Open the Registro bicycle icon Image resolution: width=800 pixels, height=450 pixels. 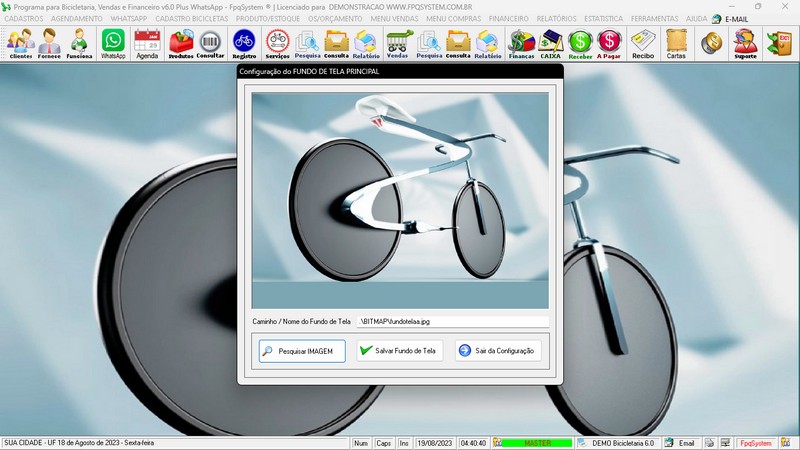click(x=244, y=44)
